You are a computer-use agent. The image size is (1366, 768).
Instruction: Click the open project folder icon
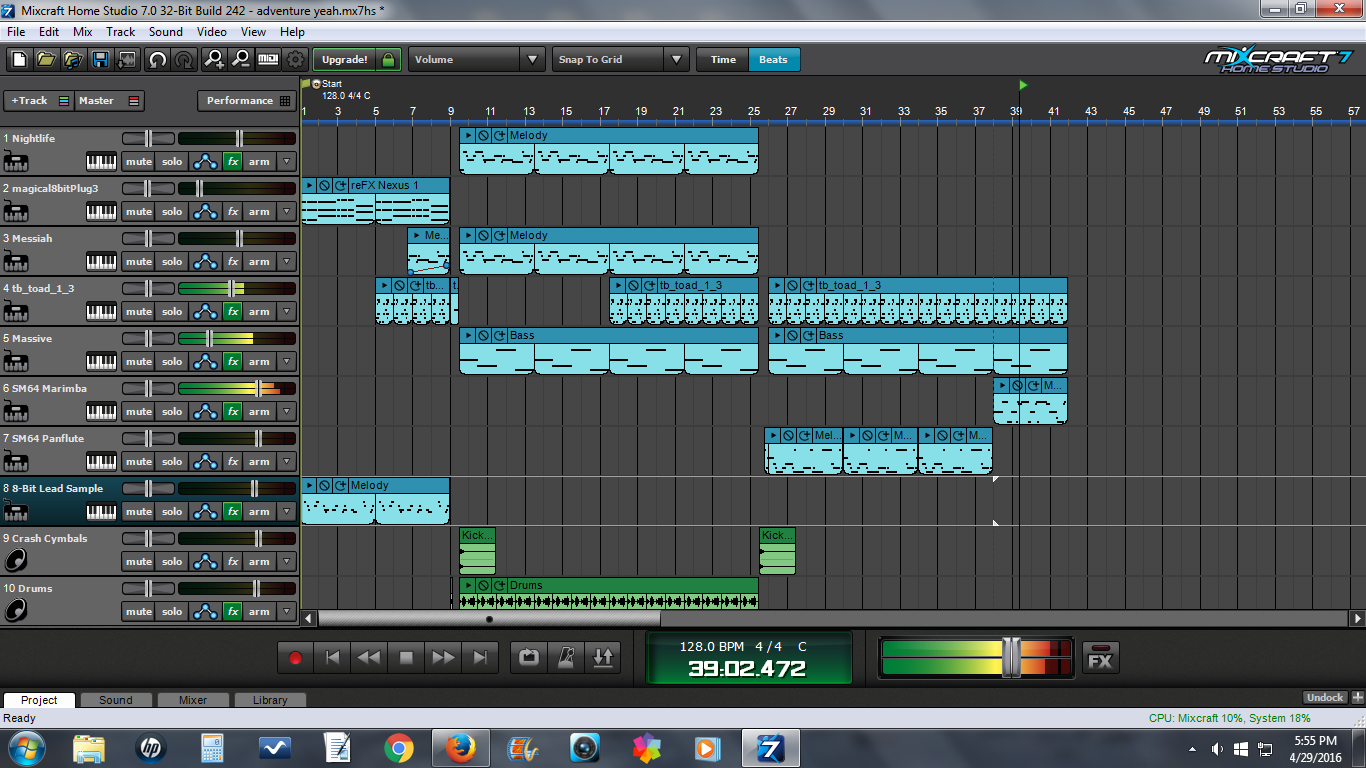pos(46,60)
